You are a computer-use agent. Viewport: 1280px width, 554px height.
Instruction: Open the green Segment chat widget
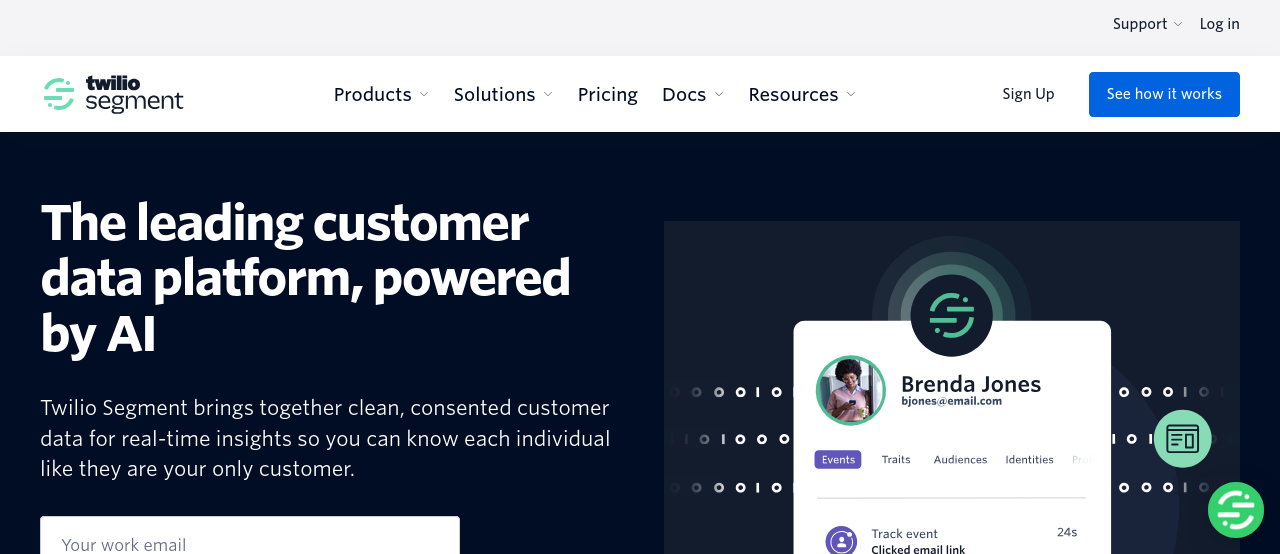[x=1236, y=510]
